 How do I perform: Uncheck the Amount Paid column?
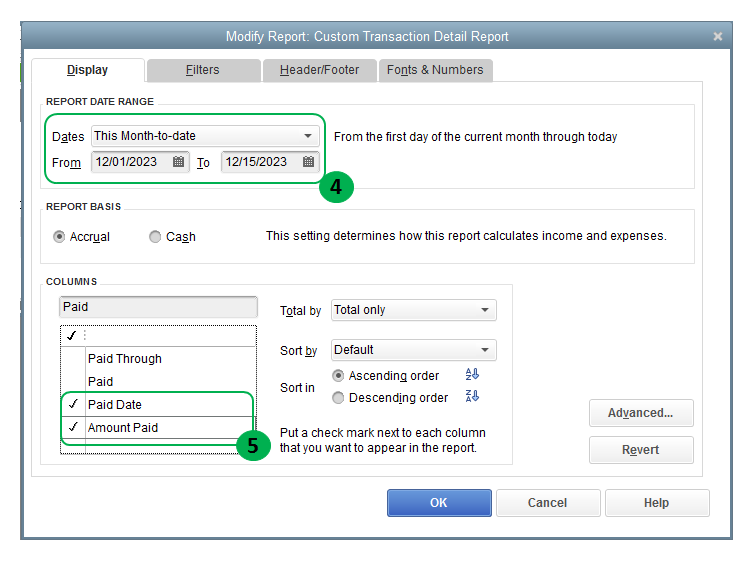click(x=73, y=427)
